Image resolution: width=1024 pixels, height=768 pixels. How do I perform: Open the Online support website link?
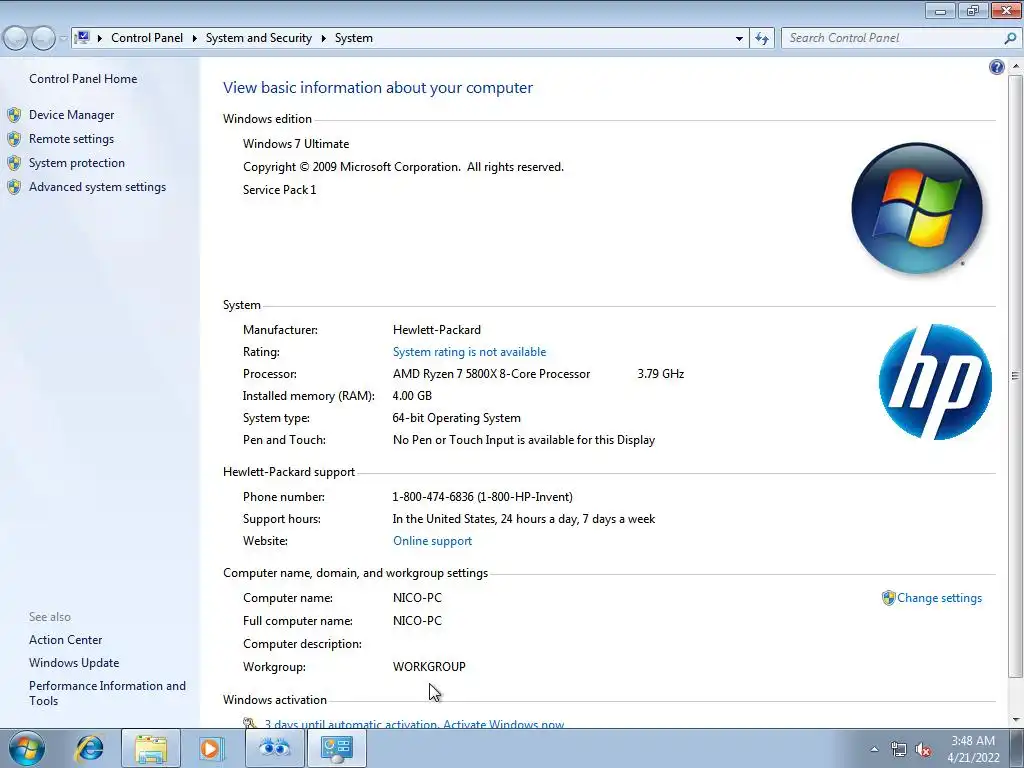(x=432, y=541)
